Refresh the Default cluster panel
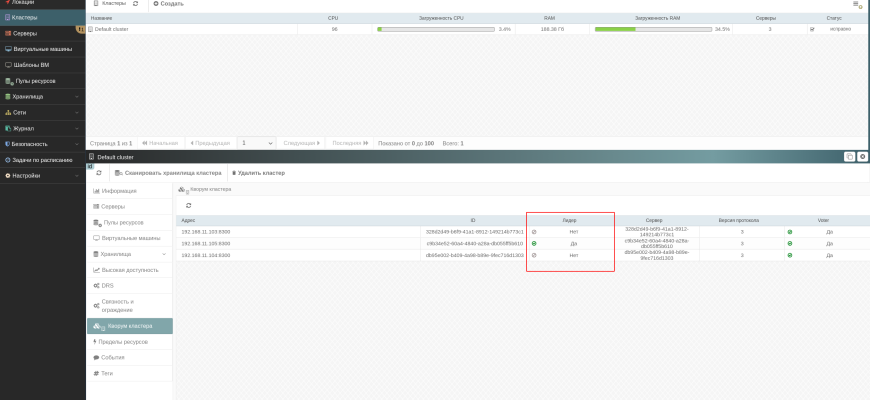The height and width of the screenshot is (400, 870). coord(98,173)
